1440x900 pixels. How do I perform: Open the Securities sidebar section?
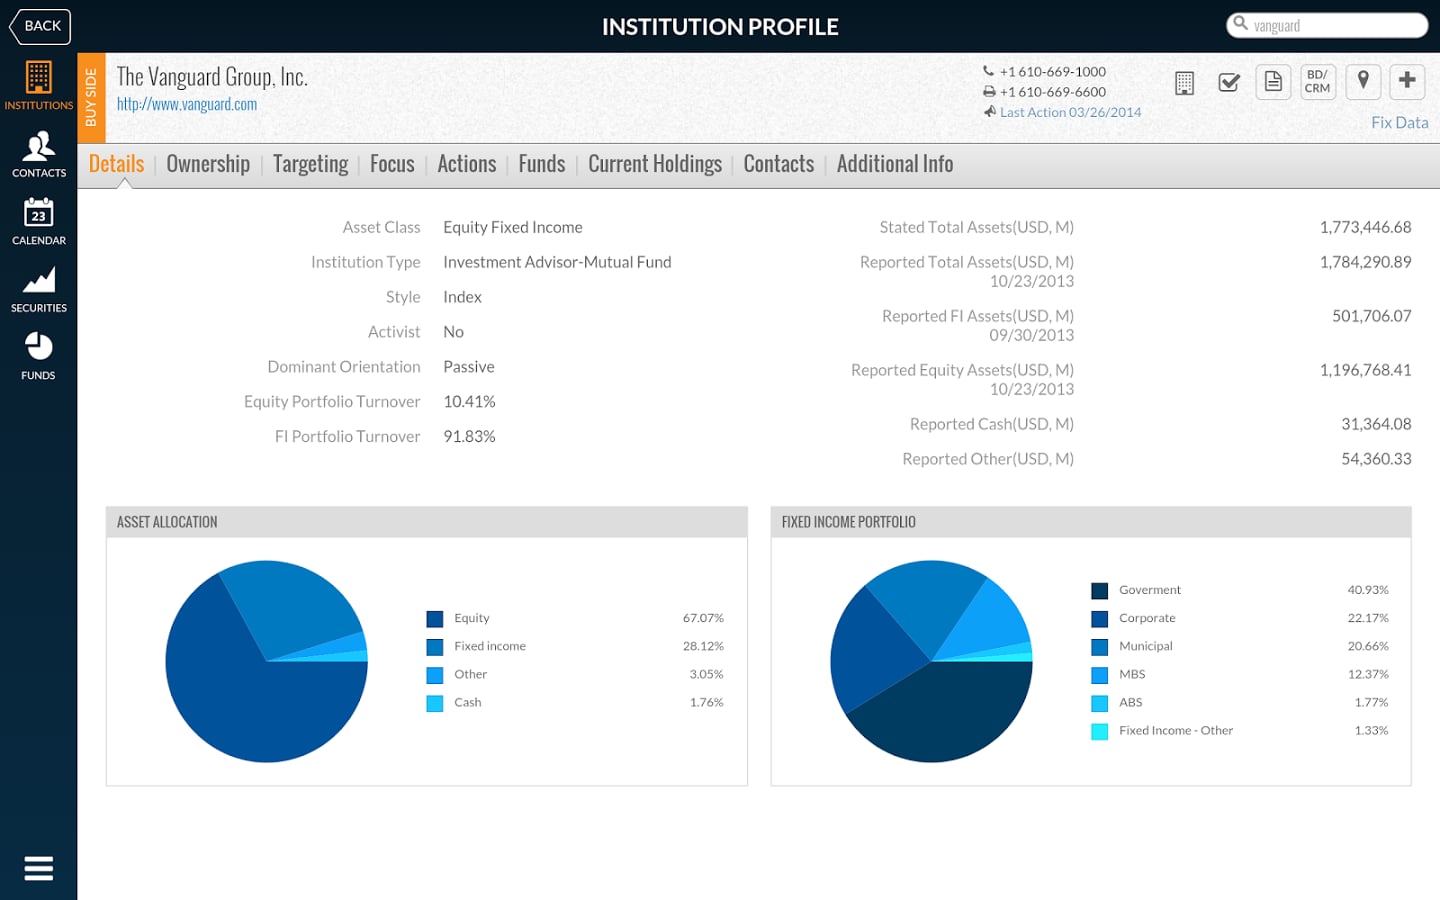38,289
